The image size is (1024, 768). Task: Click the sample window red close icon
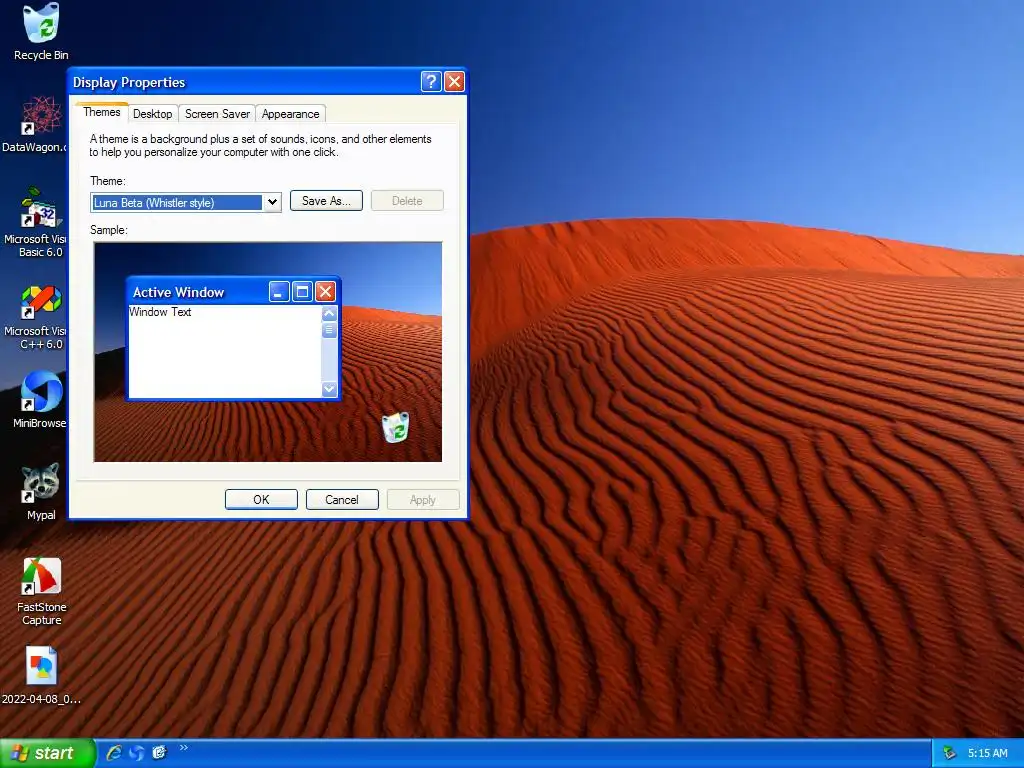tap(325, 291)
